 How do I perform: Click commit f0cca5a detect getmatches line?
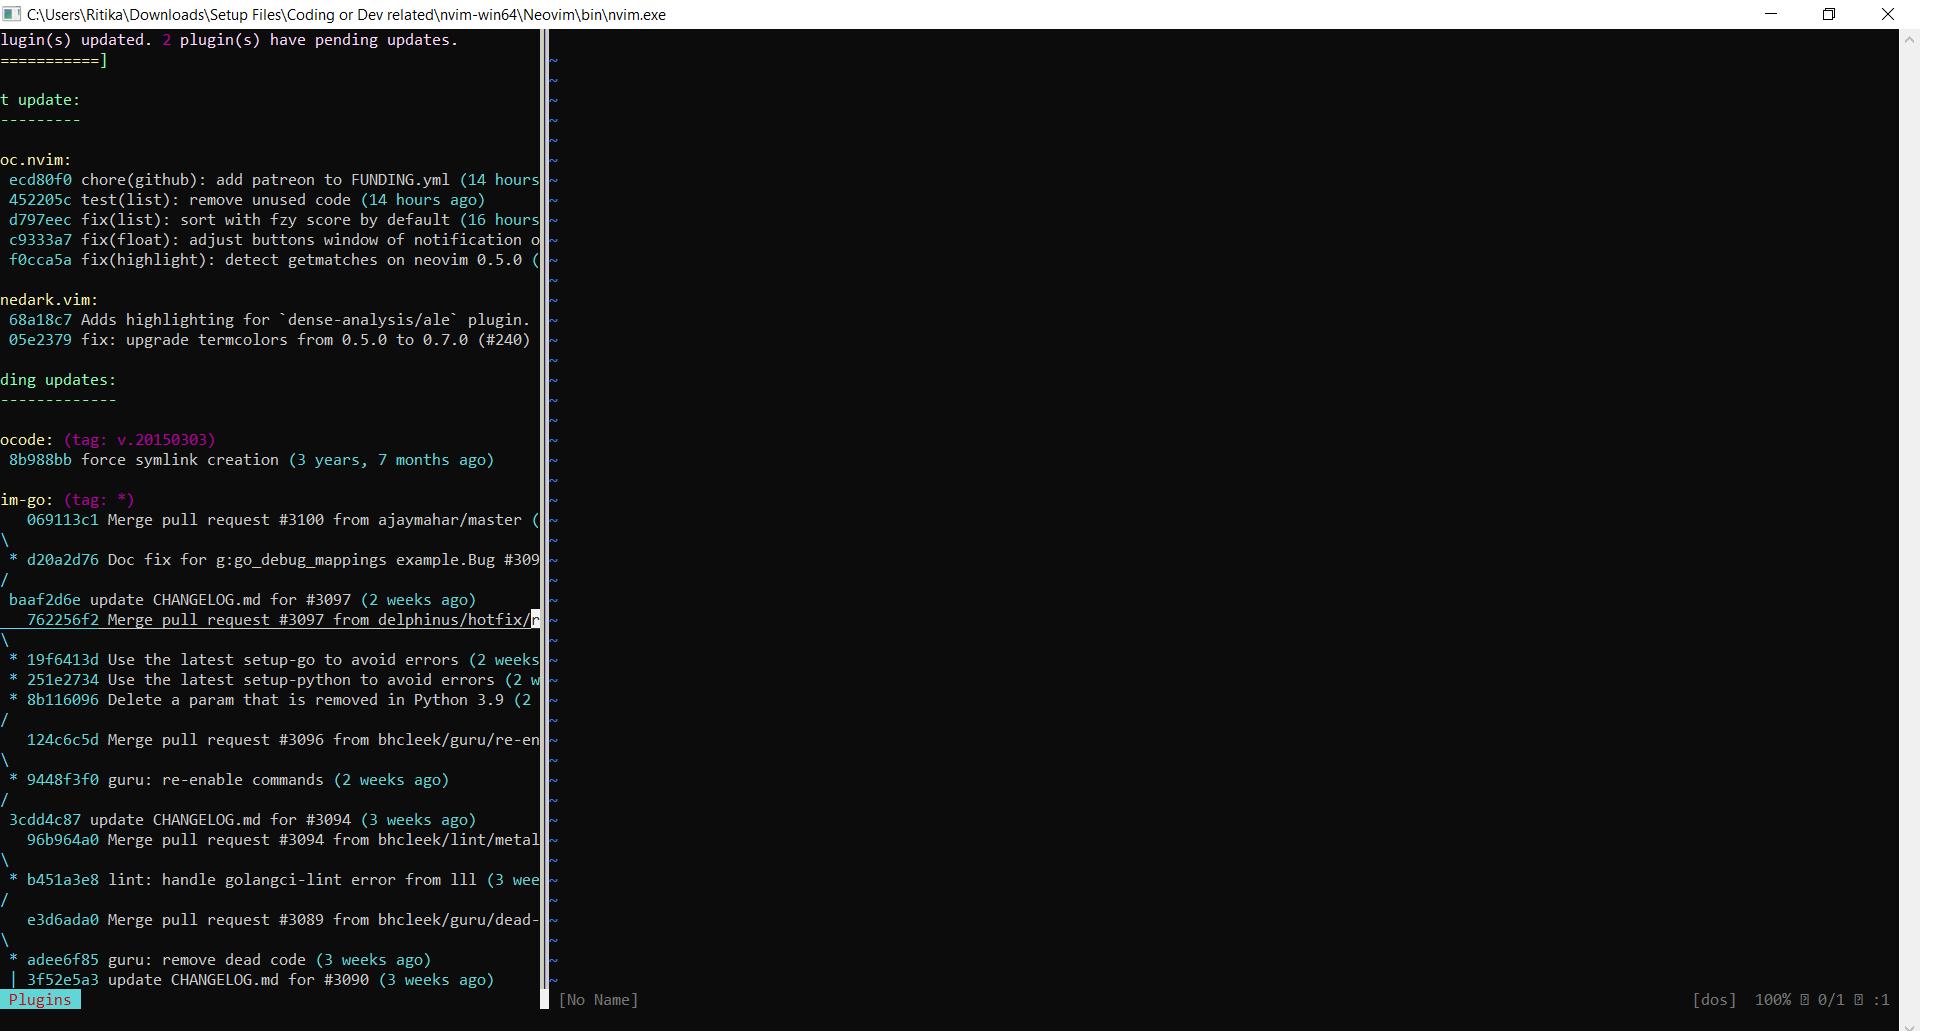pos(274,260)
